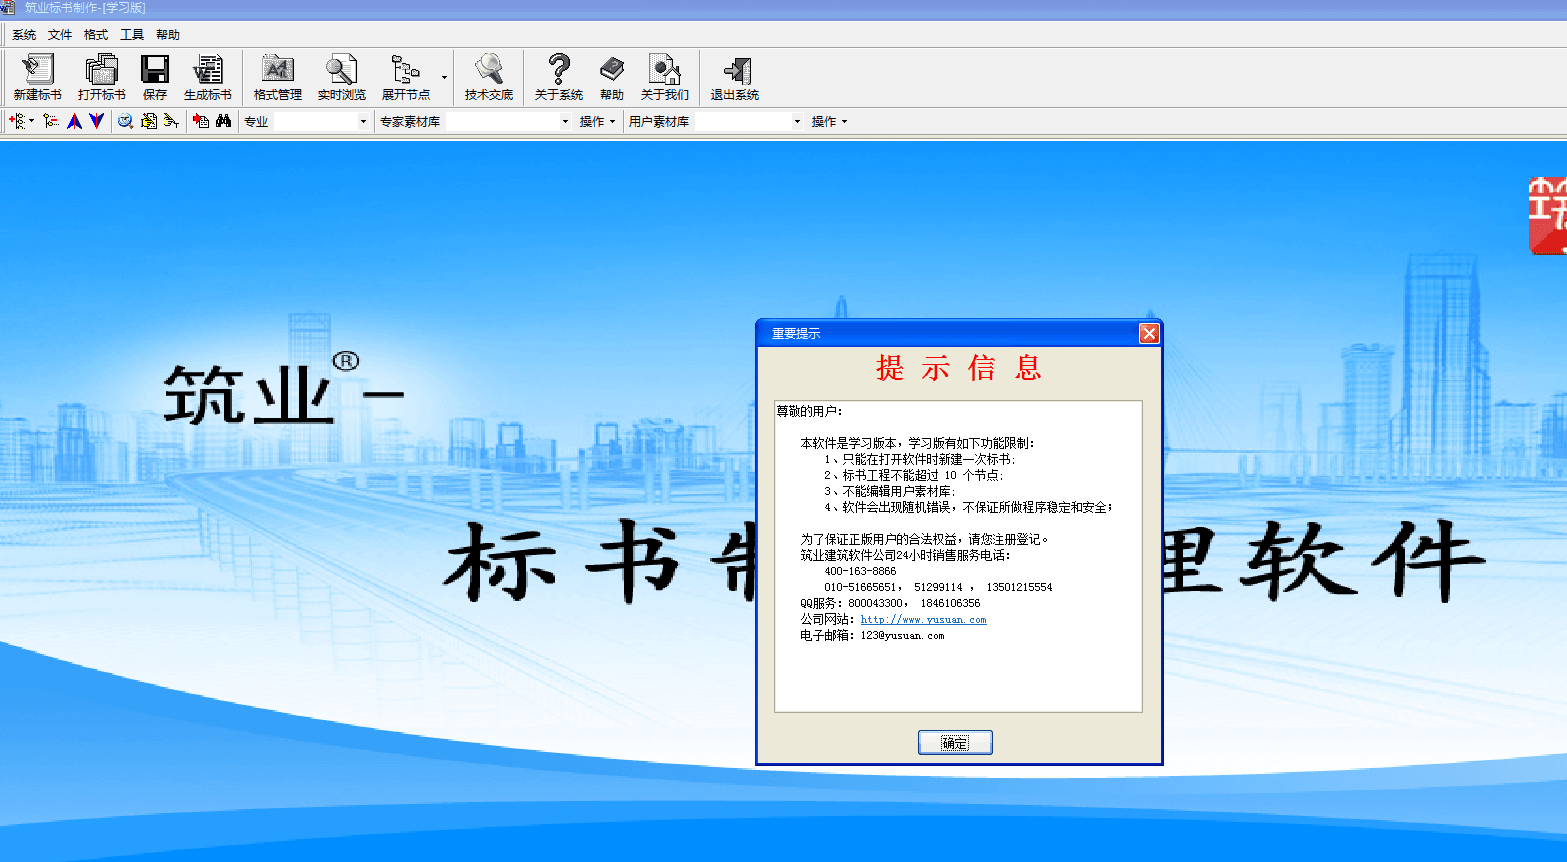Click the delete node tree icon
The width and height of the screenshot is (1567, 862).
[x=51, y=121]
